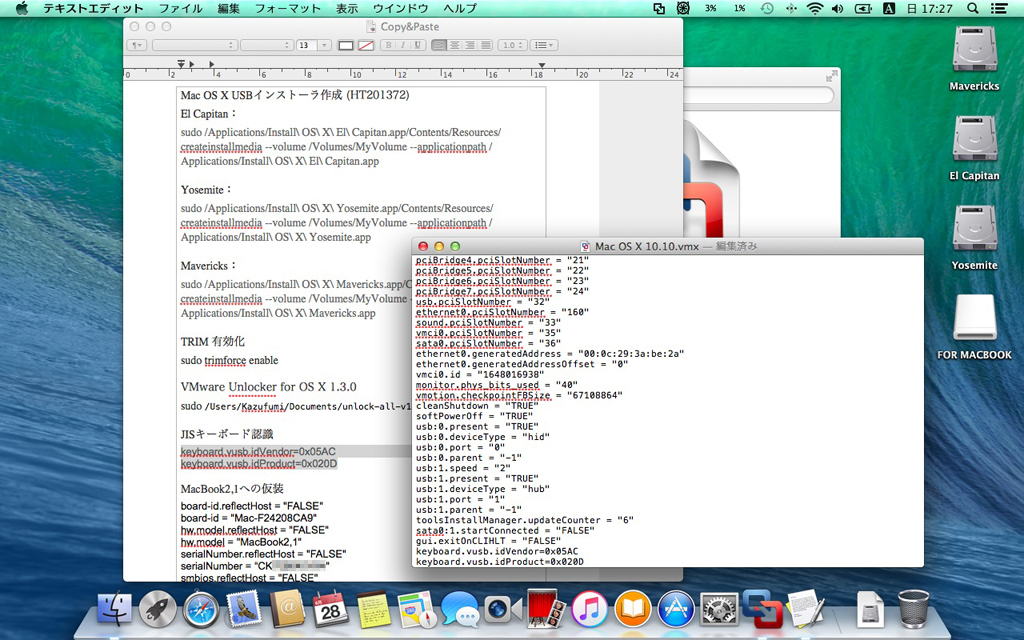Open App Store from the Dock
1024x640 pixels.
pyautogui.click(x=676, y=609)
